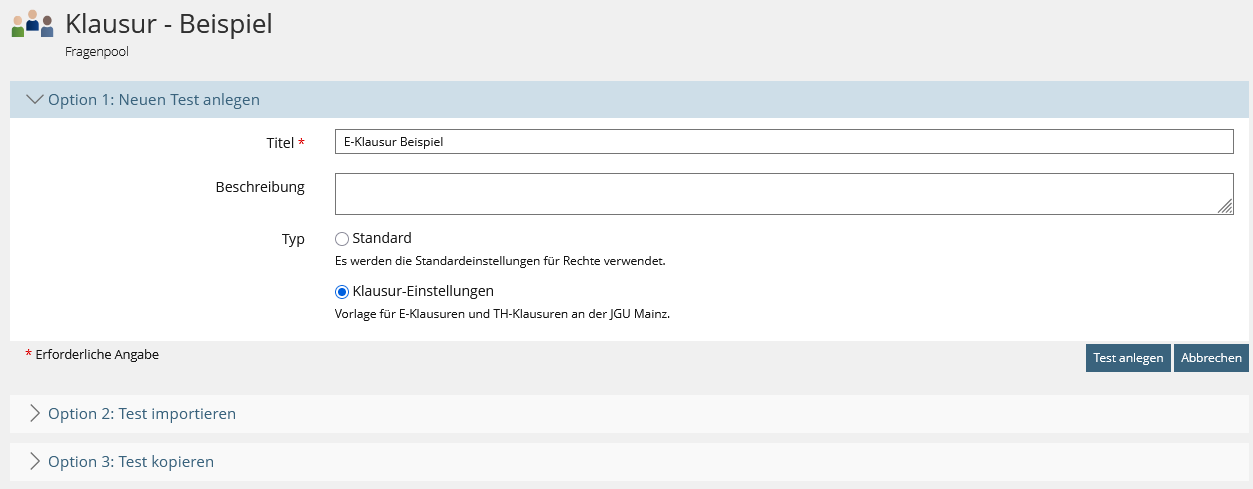
Task: Click the Standard radio label text
Action: pyautogui.click(x=382, y=238)
